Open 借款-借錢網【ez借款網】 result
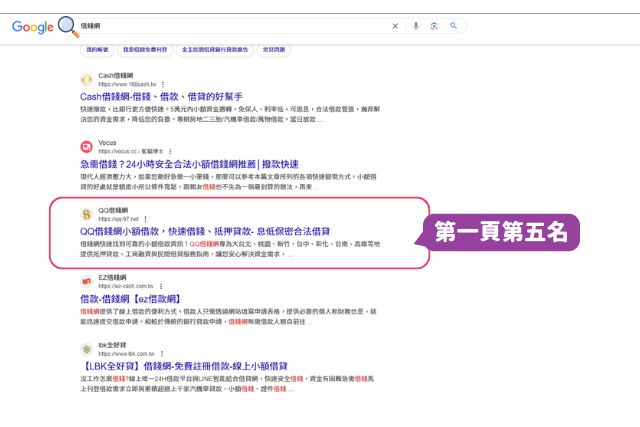Screen dimensions: 640x427 click(x=131, y=299)
